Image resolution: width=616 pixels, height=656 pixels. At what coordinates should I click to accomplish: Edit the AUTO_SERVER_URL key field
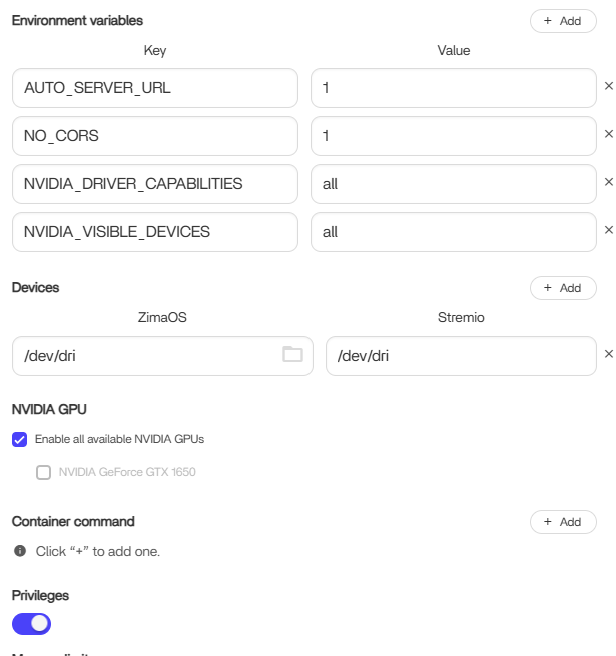point(155,88)
